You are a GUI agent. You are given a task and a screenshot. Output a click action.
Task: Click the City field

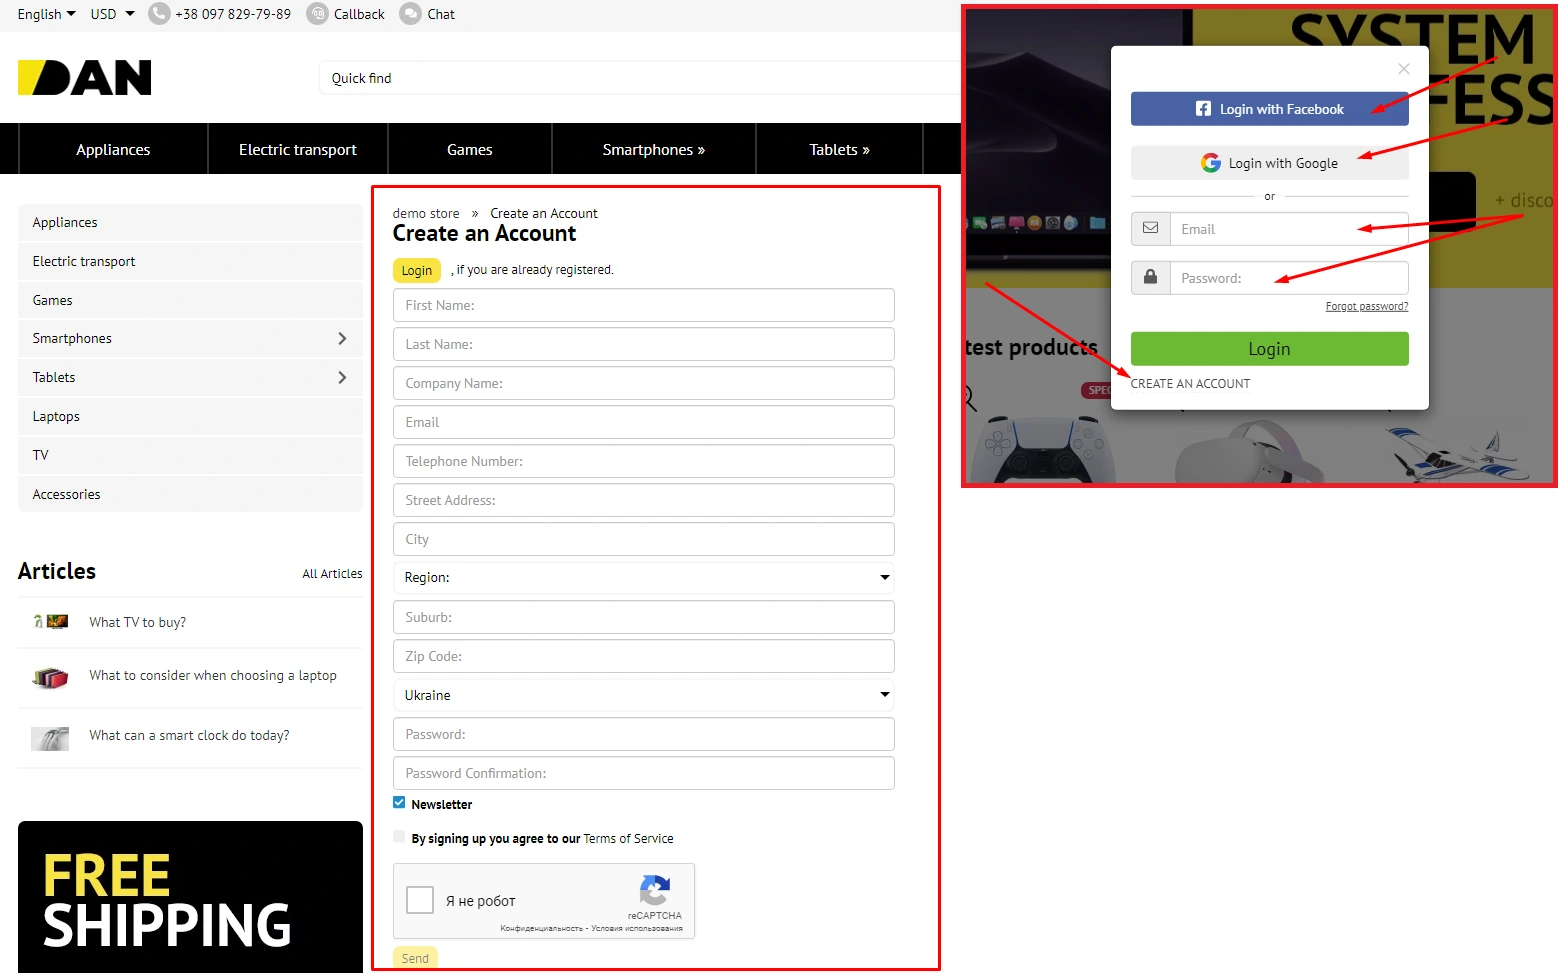coord(644,539)
